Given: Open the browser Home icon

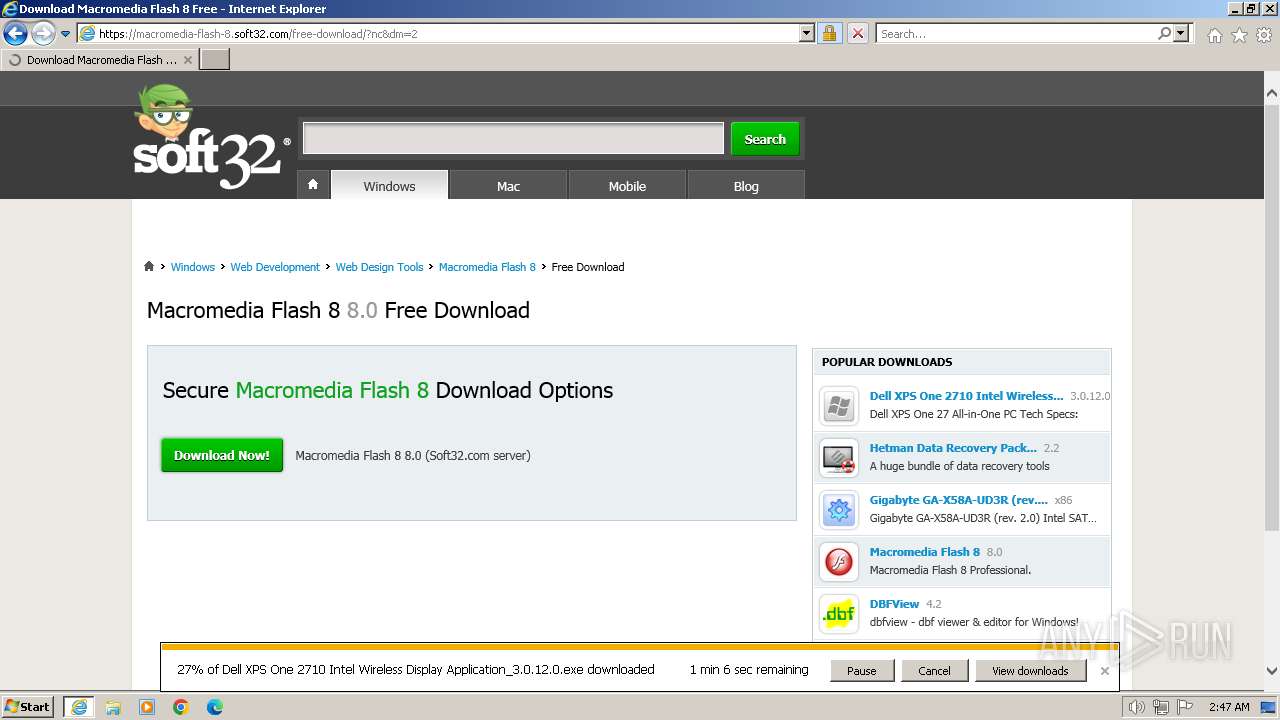Looking at the screenshot, I should click(1214, 35).
